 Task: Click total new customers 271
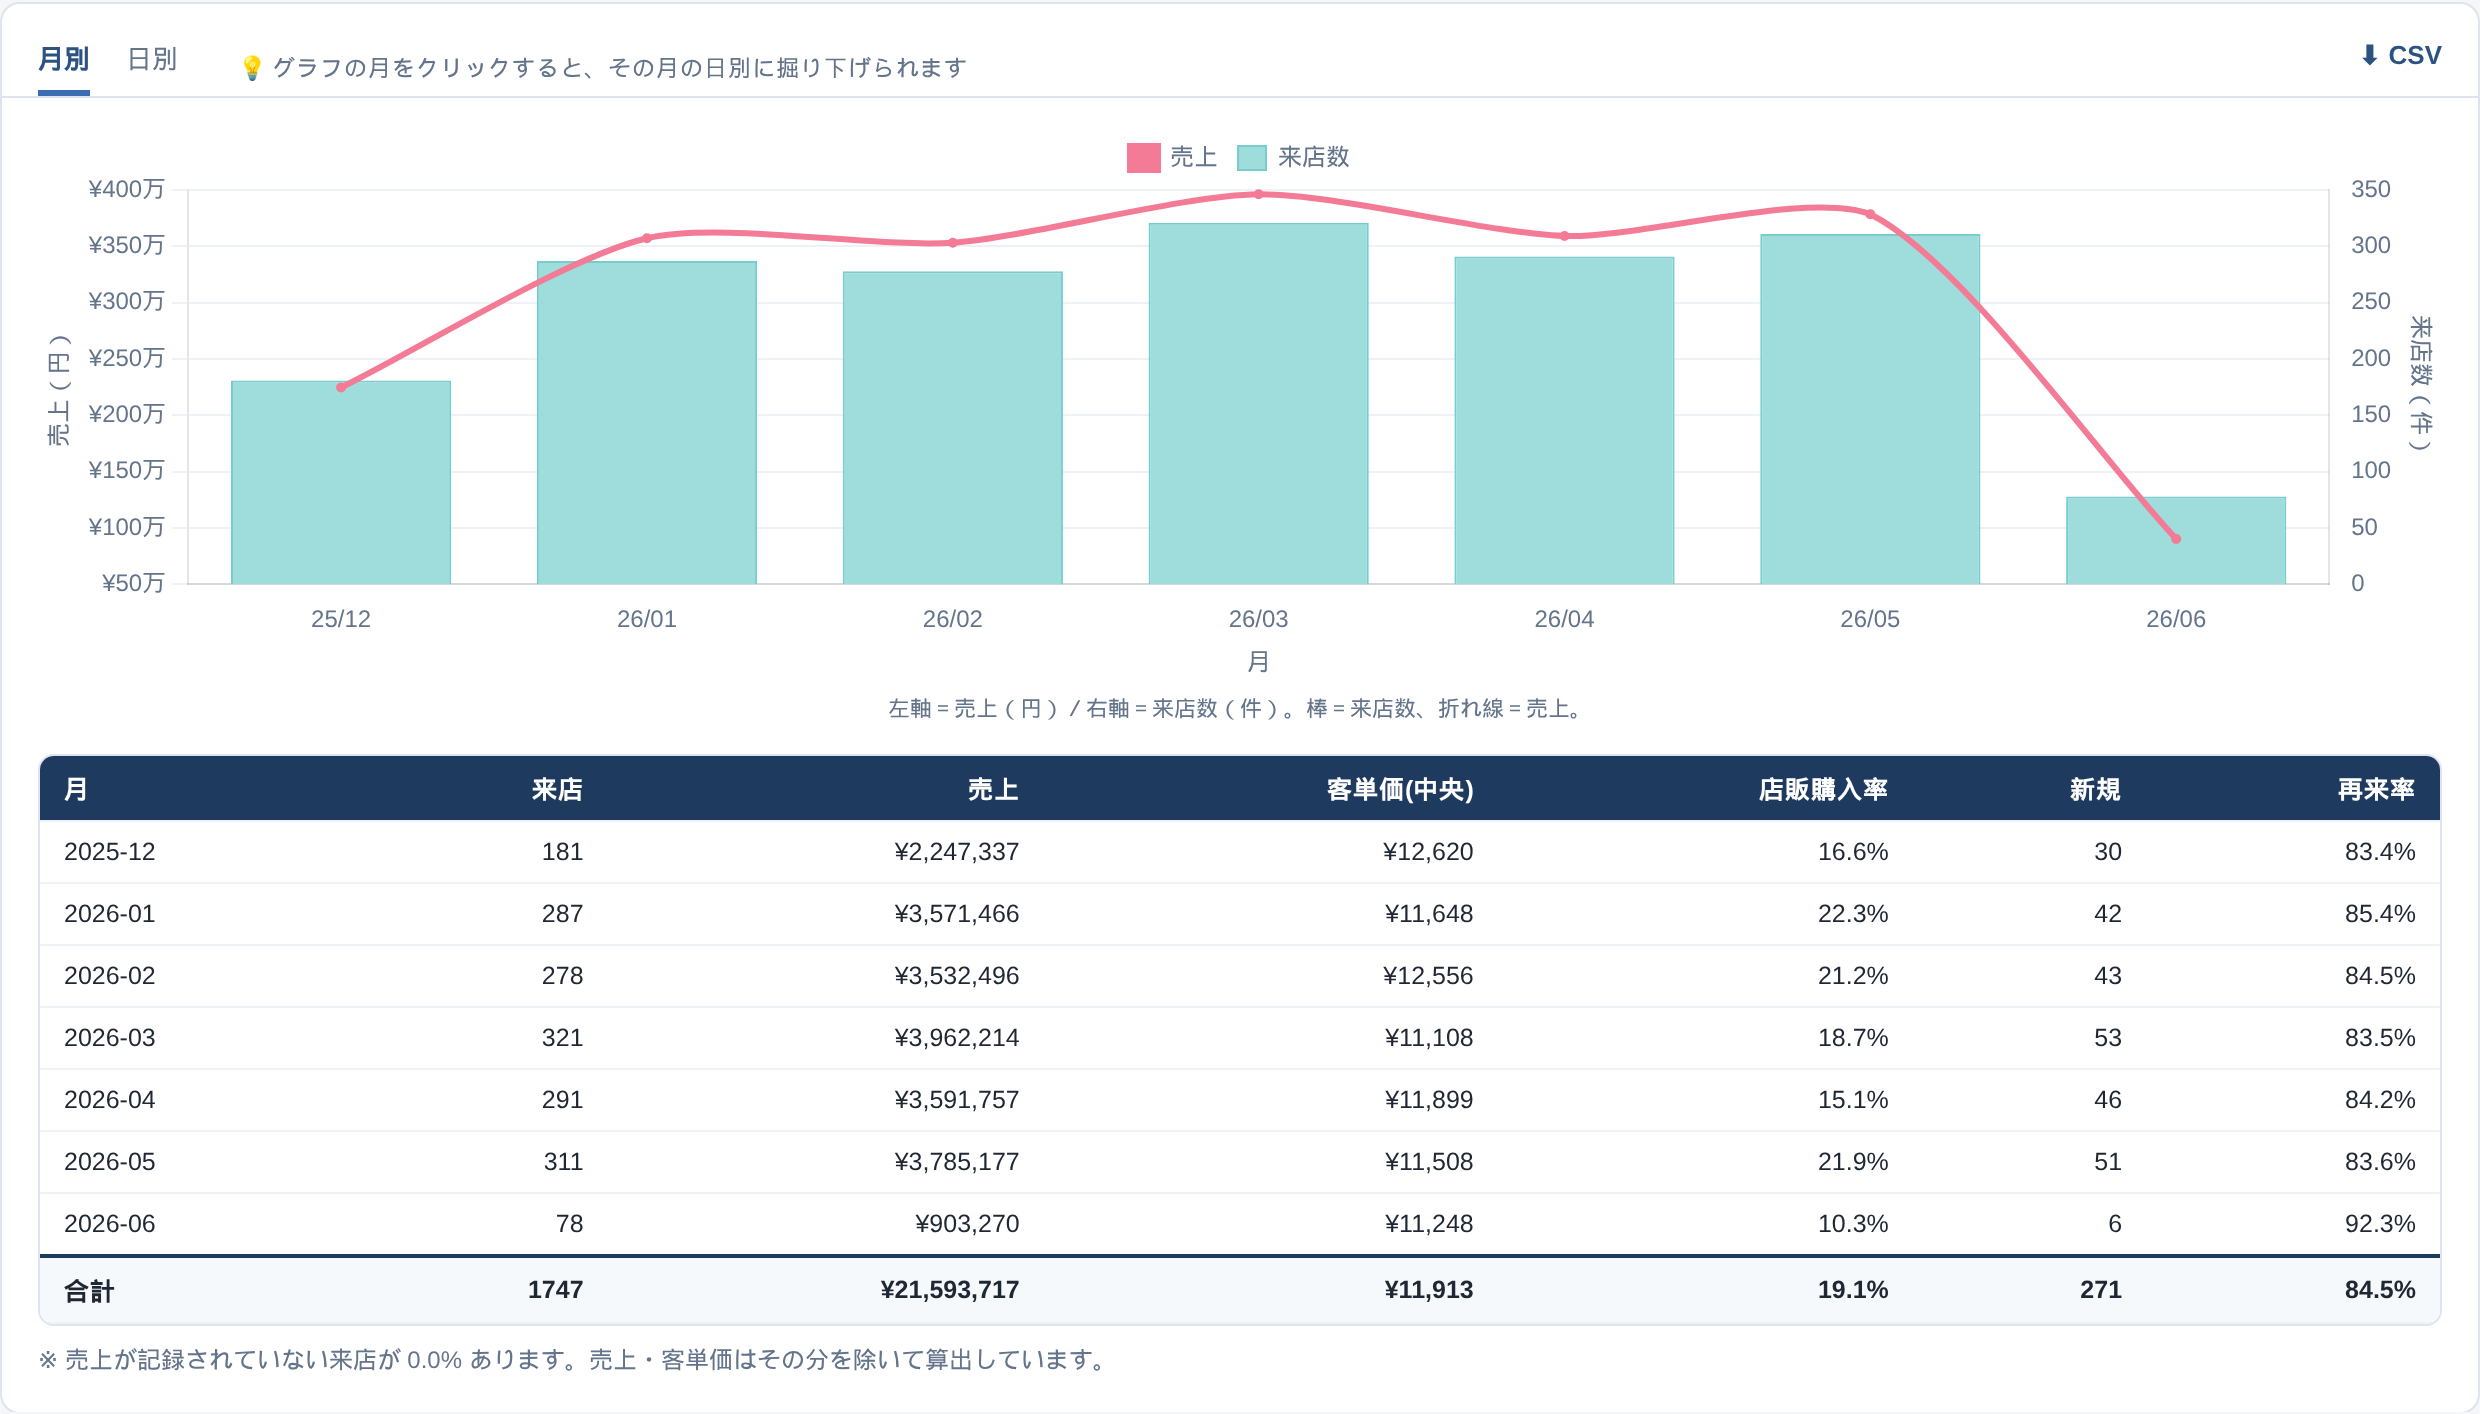pyautogui.click(x=2100, y=1290)
